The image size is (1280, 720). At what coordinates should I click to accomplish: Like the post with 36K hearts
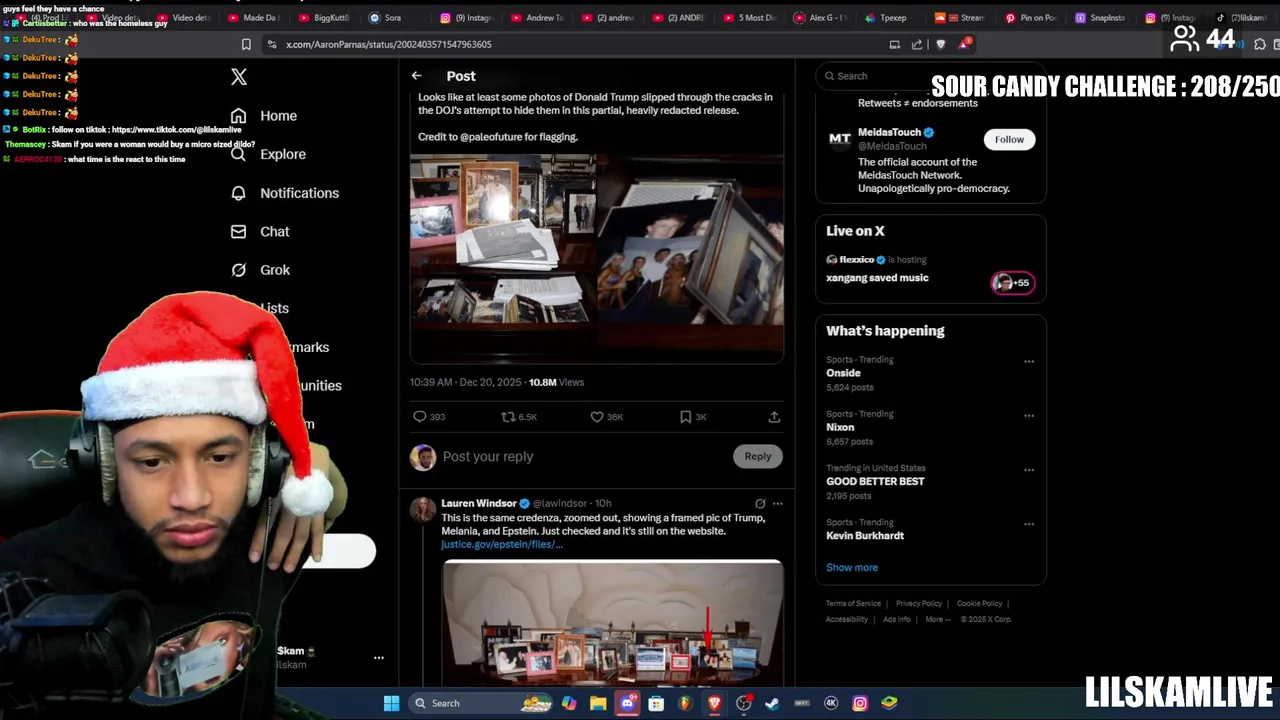pos(606,417)
